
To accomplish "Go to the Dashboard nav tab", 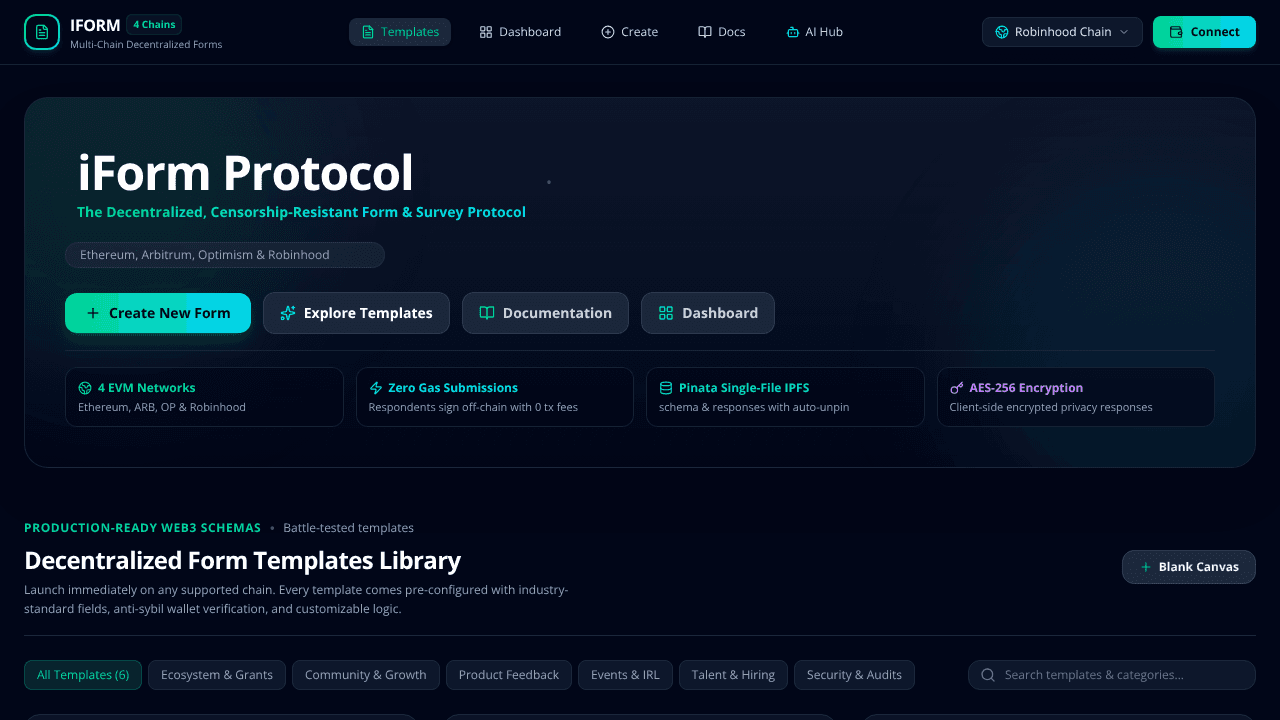I will click(520, 32).
